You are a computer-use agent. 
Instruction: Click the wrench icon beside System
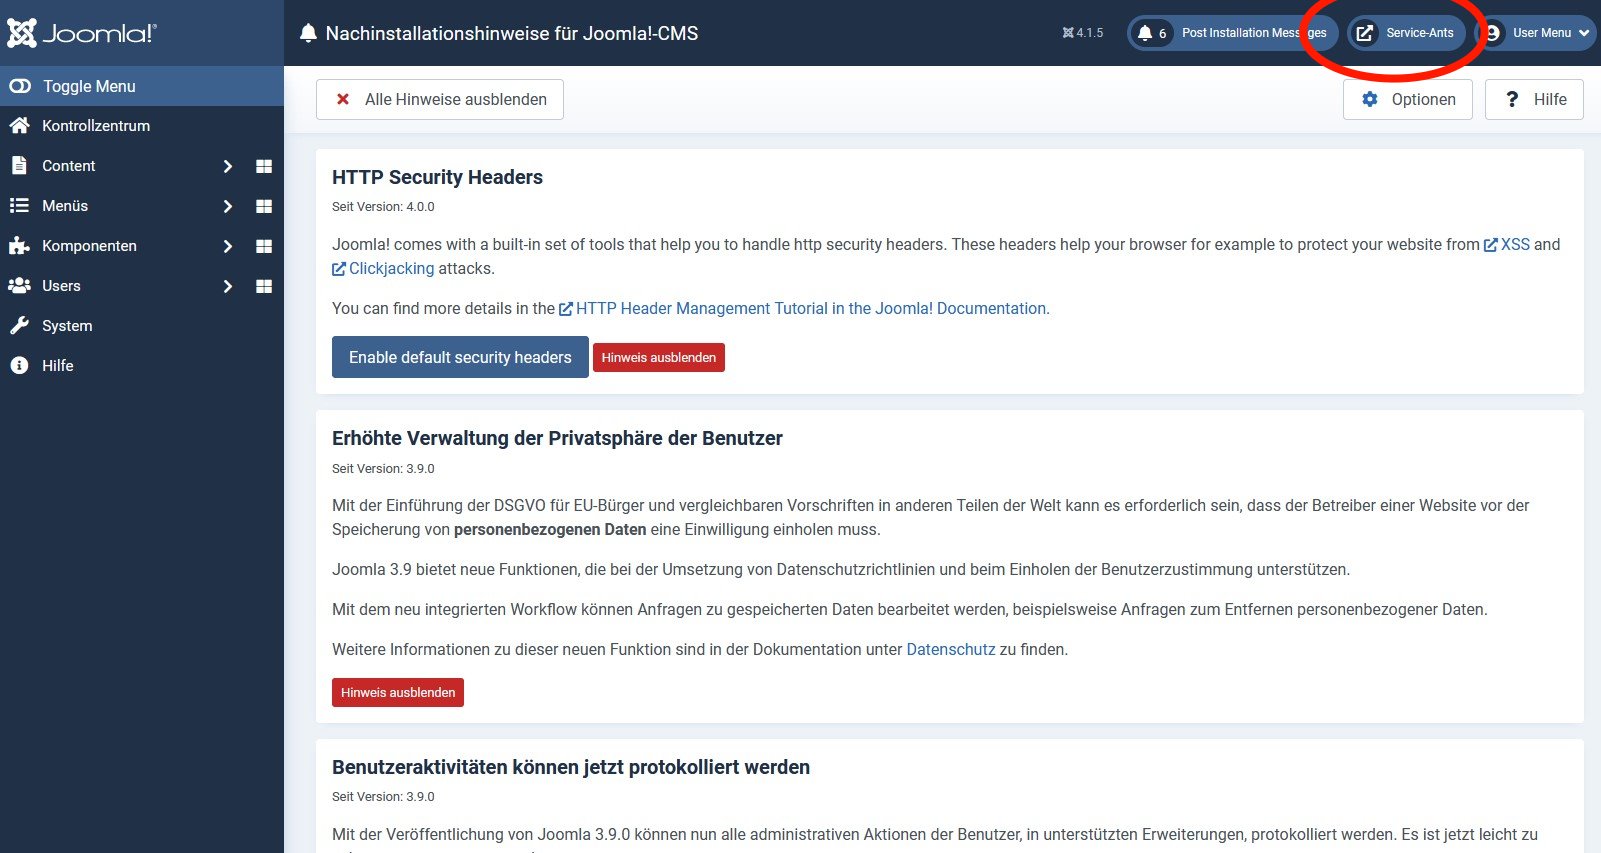(x=19, y=326)
